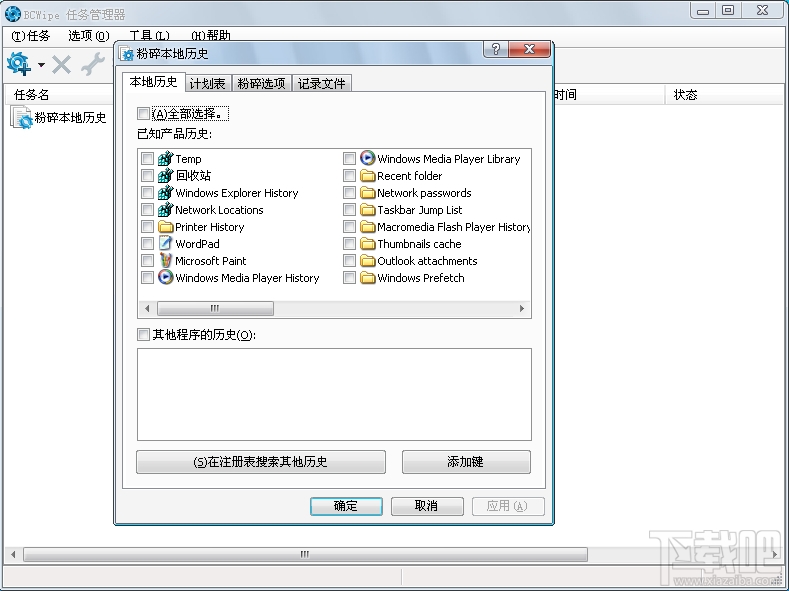Open the 记录文件 tab

[322, 83]
